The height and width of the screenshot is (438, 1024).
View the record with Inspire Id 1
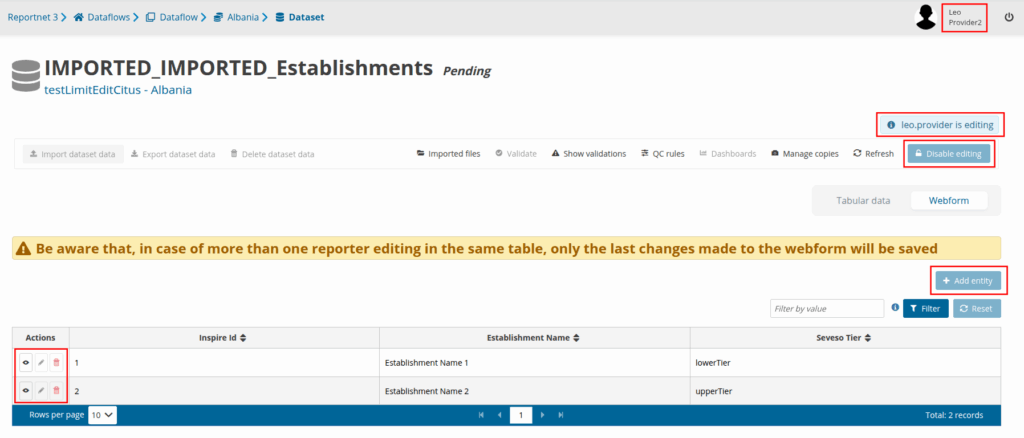click(x=25, y=362)
